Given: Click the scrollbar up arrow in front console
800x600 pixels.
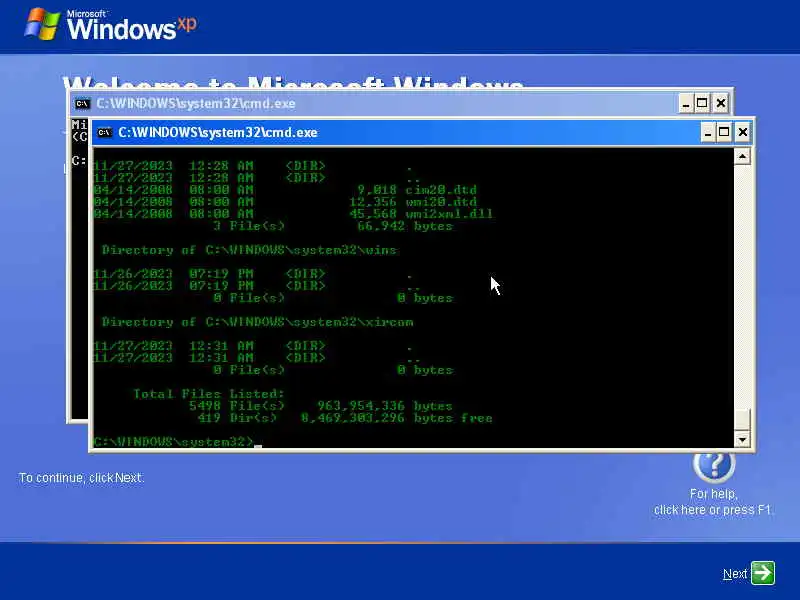Looking at the screenshot, I should pyautogui.click(x=742, y=156).
